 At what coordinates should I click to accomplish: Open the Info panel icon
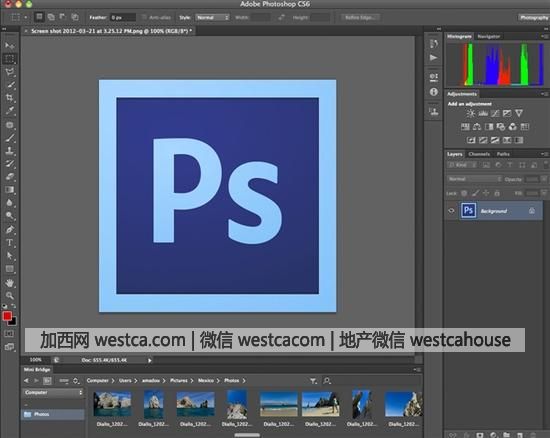point(434,92)
